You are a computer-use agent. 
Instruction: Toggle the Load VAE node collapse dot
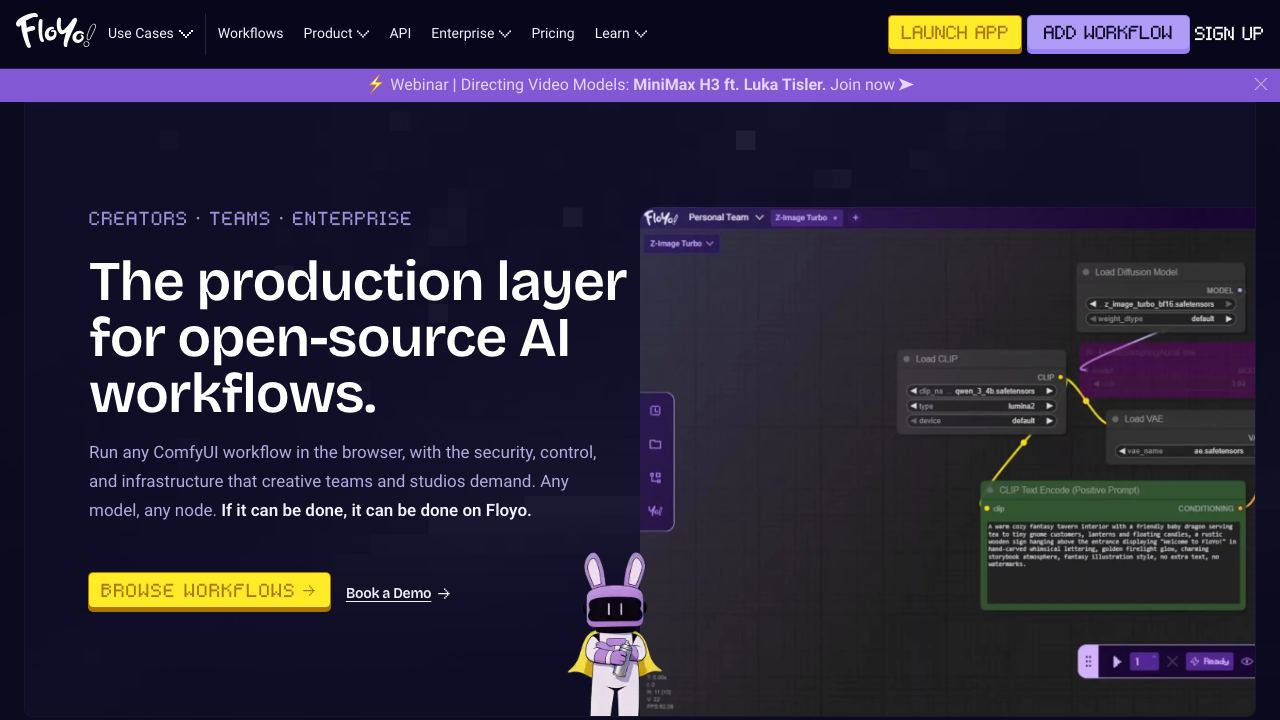(1115, 419)
